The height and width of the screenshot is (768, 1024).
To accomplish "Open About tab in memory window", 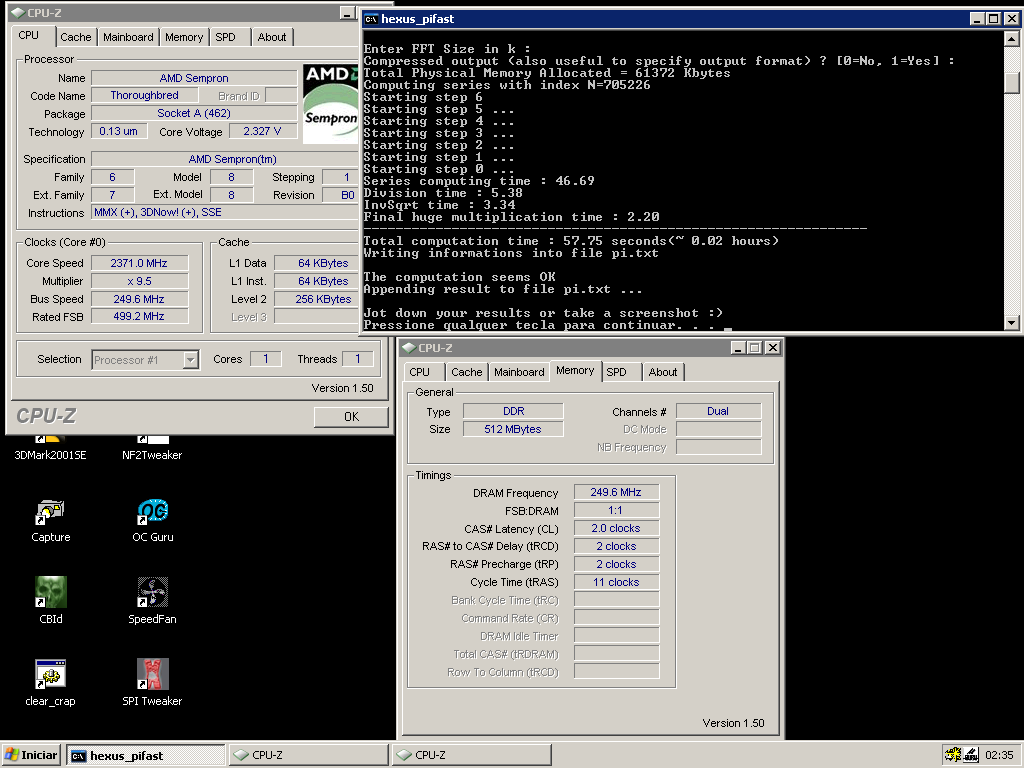I will (x=663, y=372).
